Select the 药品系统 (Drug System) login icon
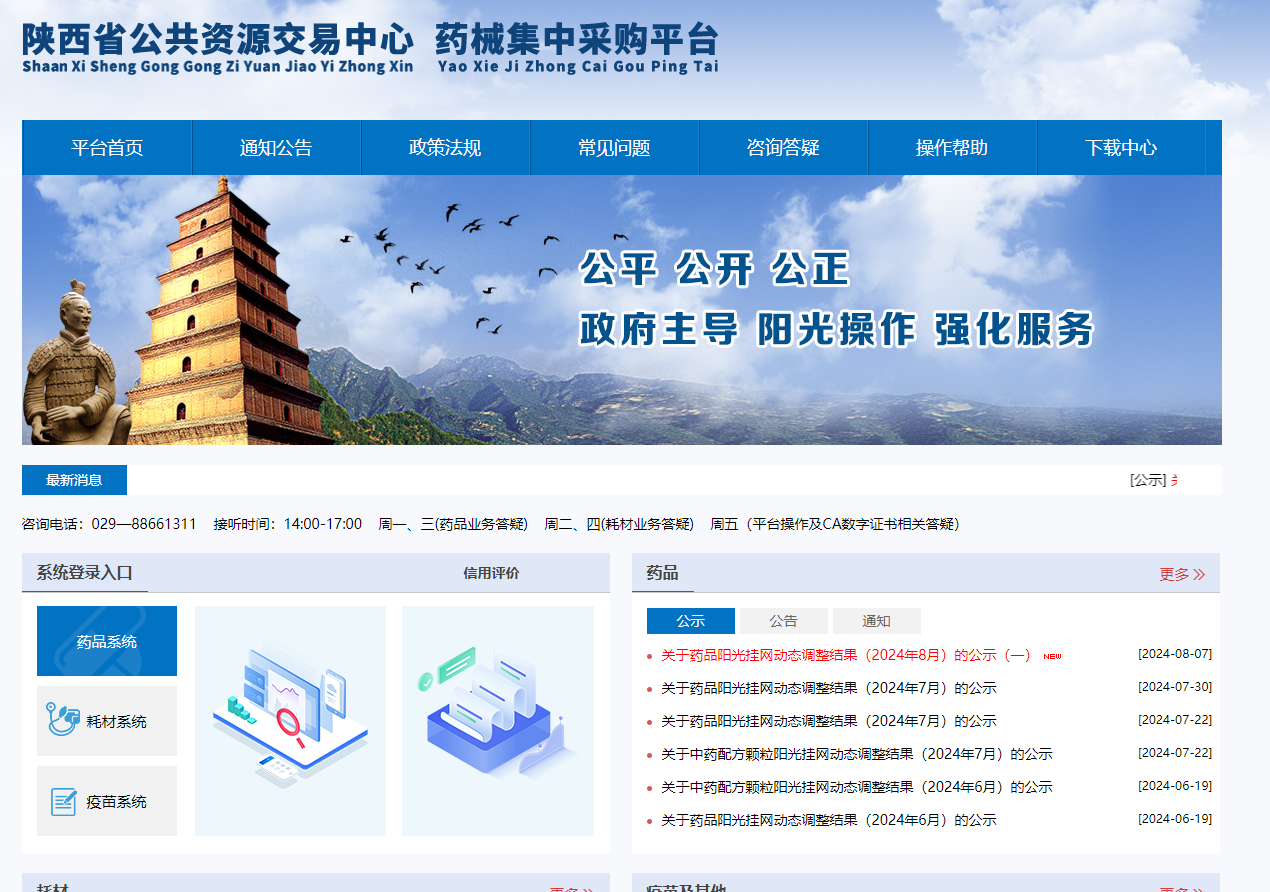The width and height of the screenshot is (1270, 892). click(106, 641)
